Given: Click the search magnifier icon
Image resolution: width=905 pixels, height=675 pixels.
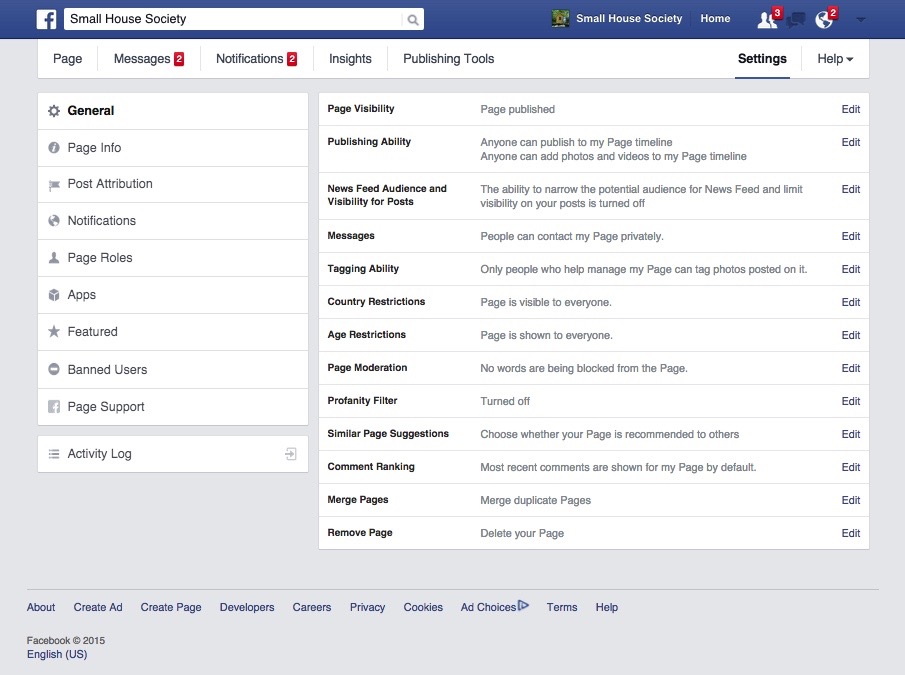Looking at the screenshot, I should 413,20.
